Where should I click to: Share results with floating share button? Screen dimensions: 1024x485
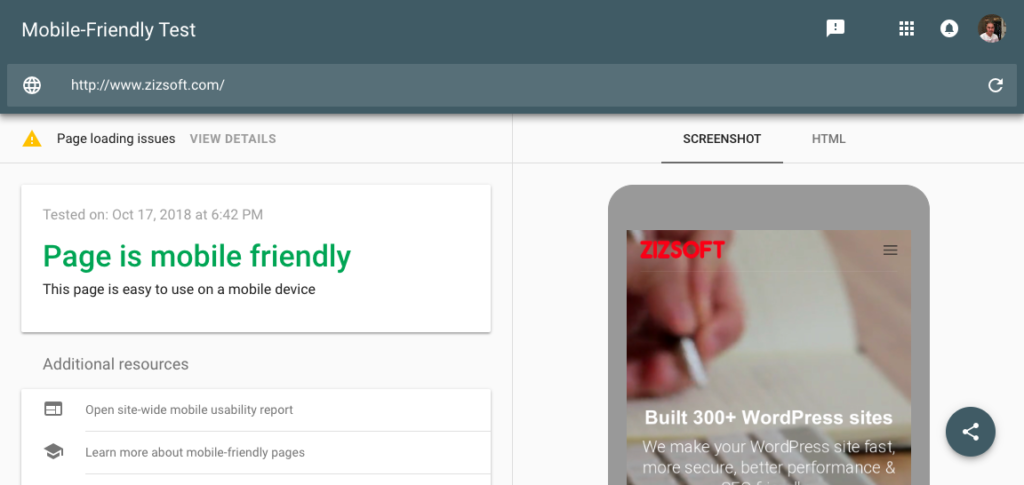pyautogui.click(x=970, y=431)
